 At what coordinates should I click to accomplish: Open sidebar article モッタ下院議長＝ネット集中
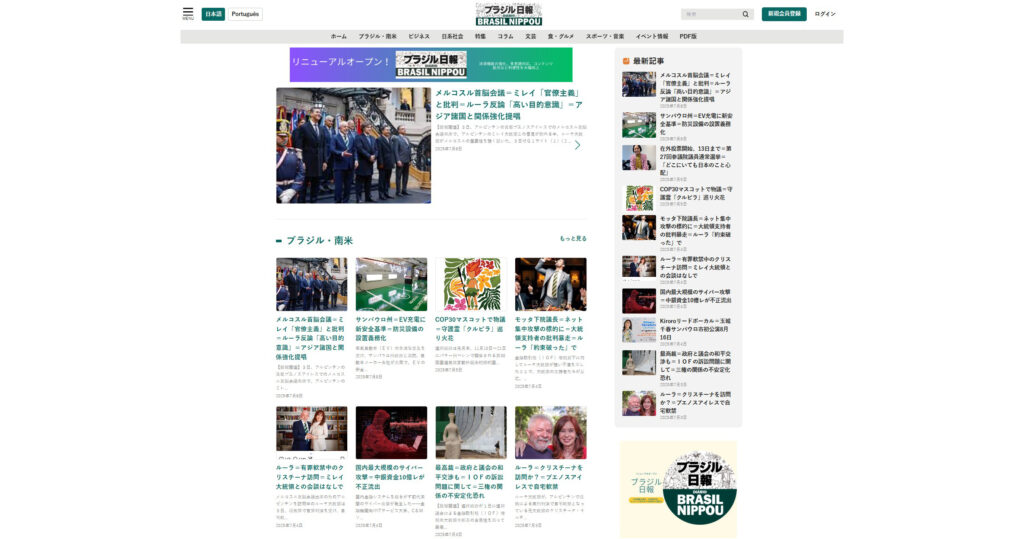point(696,231)
